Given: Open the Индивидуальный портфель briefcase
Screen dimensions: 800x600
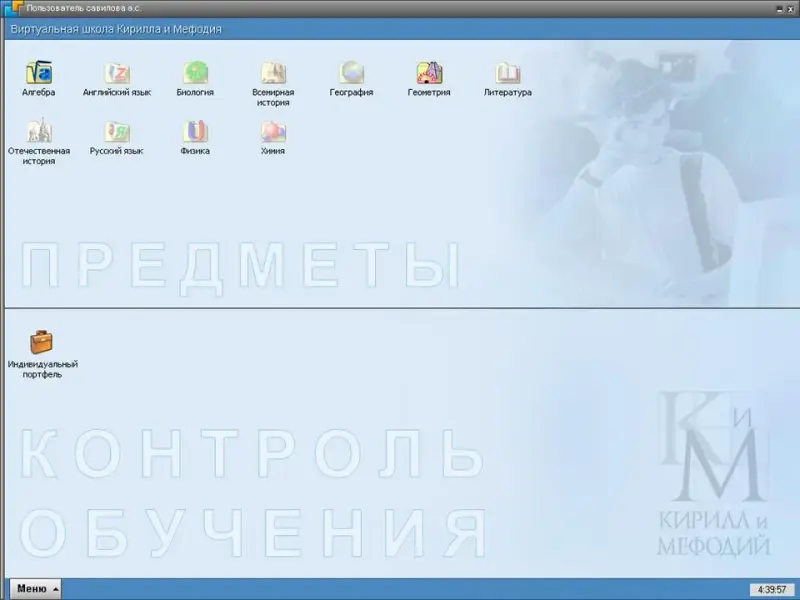Looking at the screenshot, I should click(42, 343).
